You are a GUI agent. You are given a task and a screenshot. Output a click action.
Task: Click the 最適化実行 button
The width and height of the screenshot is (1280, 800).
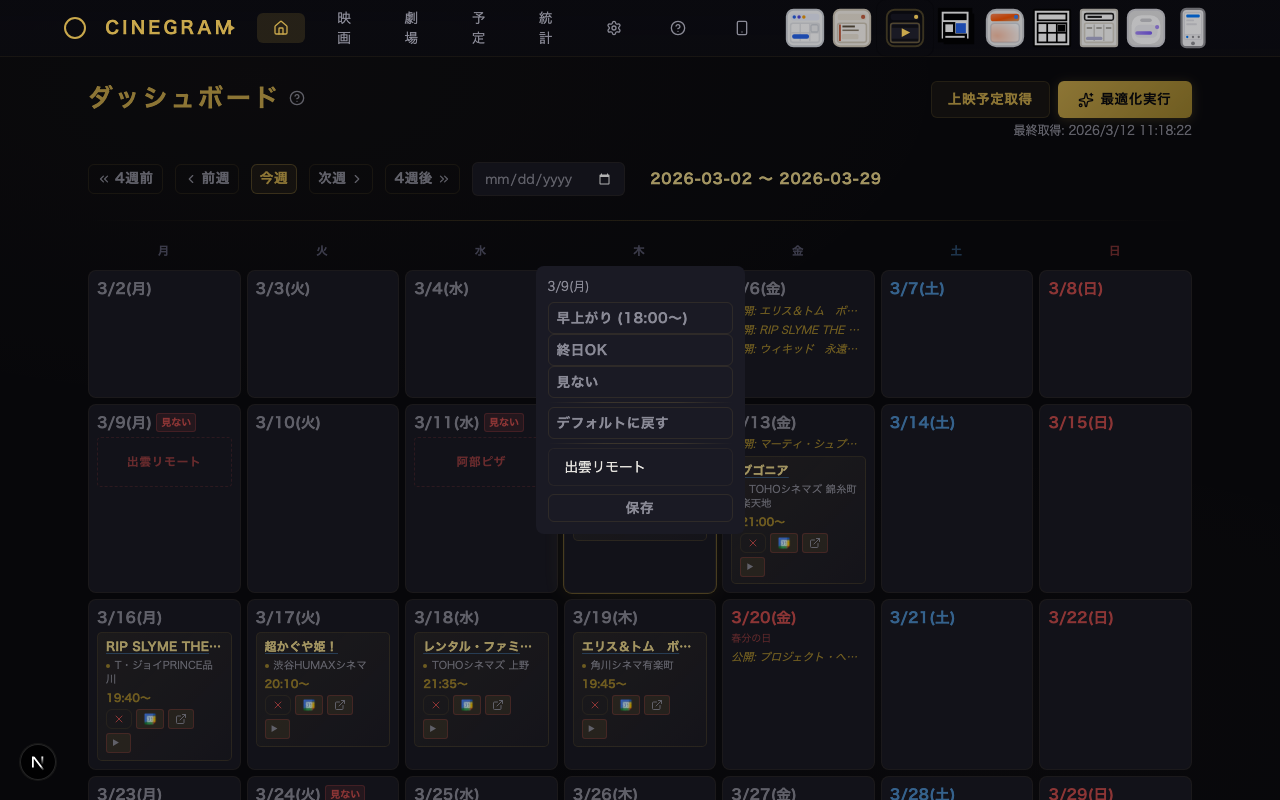tap(1125, 100)
